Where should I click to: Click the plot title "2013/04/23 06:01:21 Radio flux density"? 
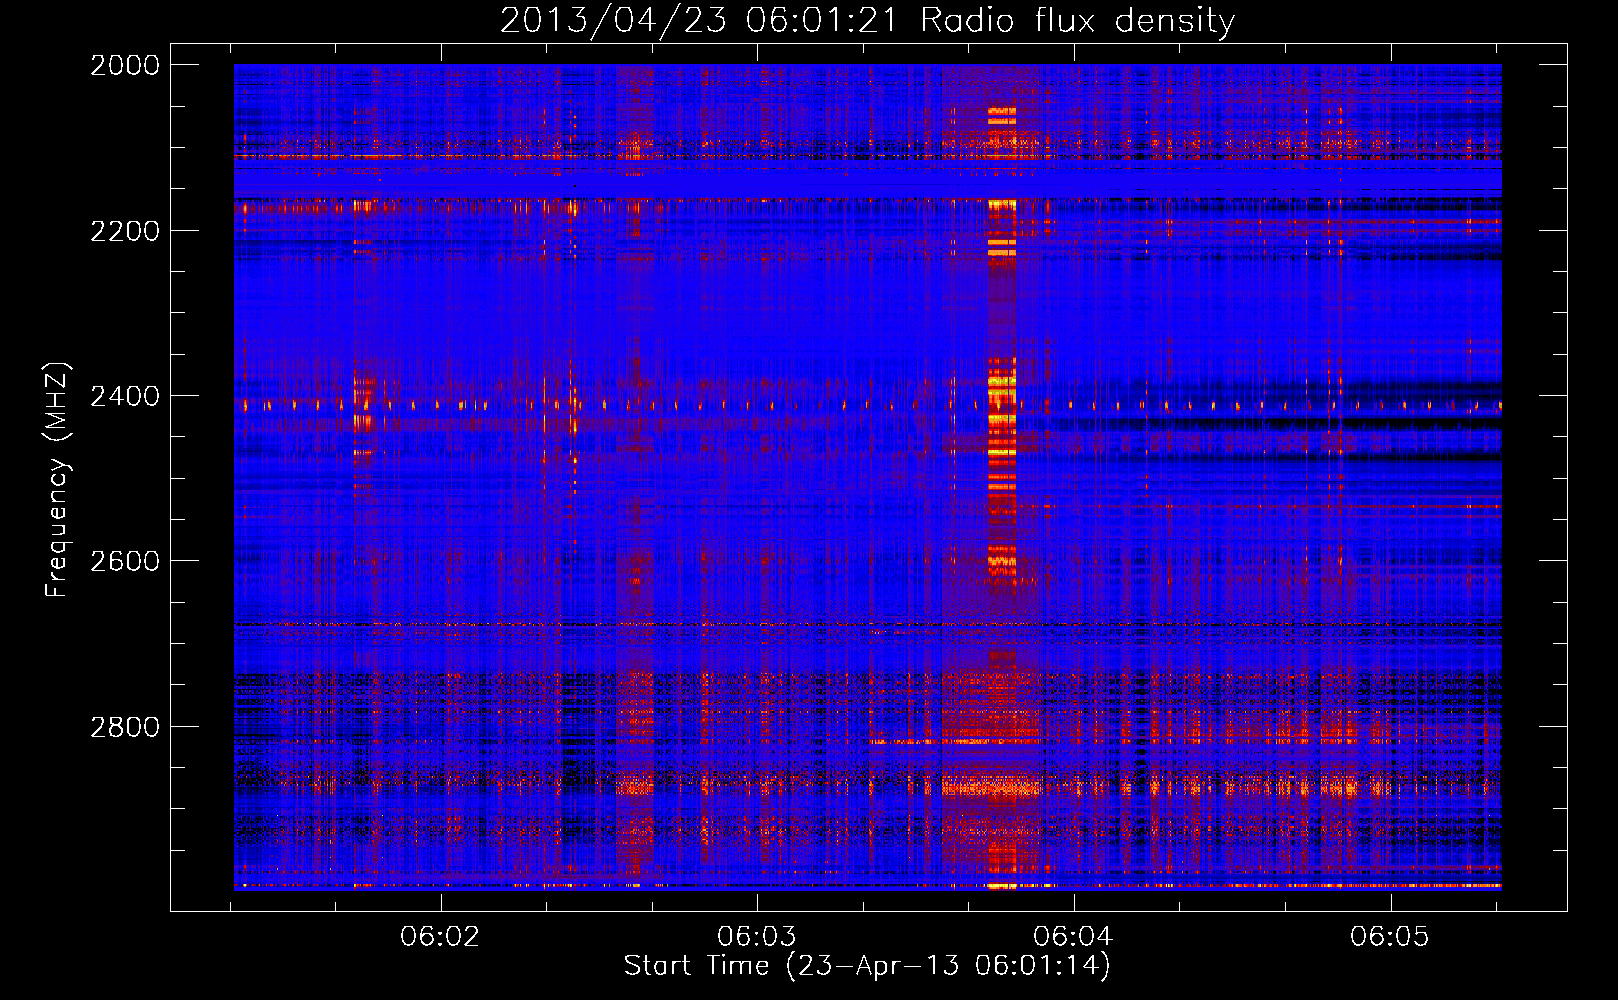pos(867,20)
